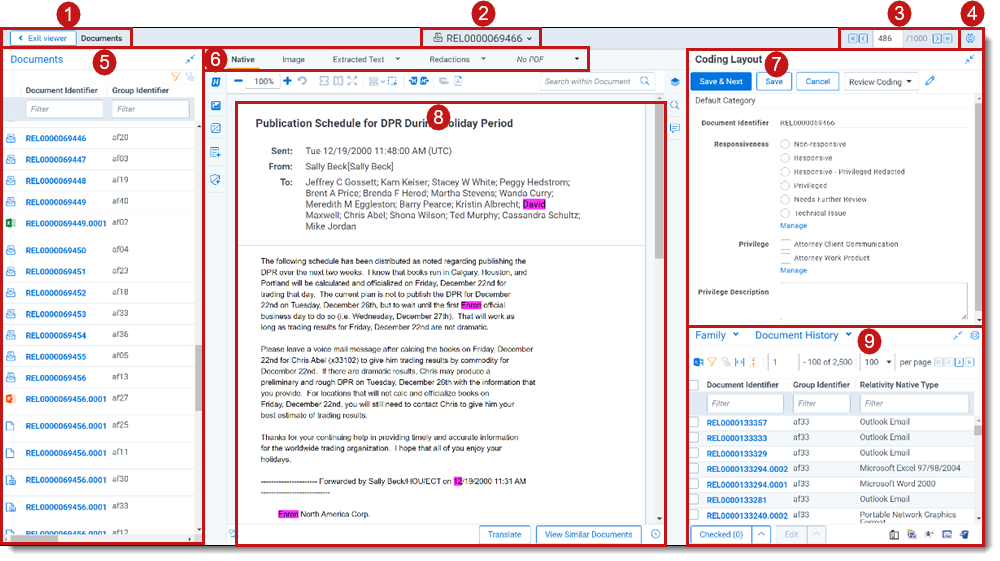Select the Responsive radio option

[785, 158]
